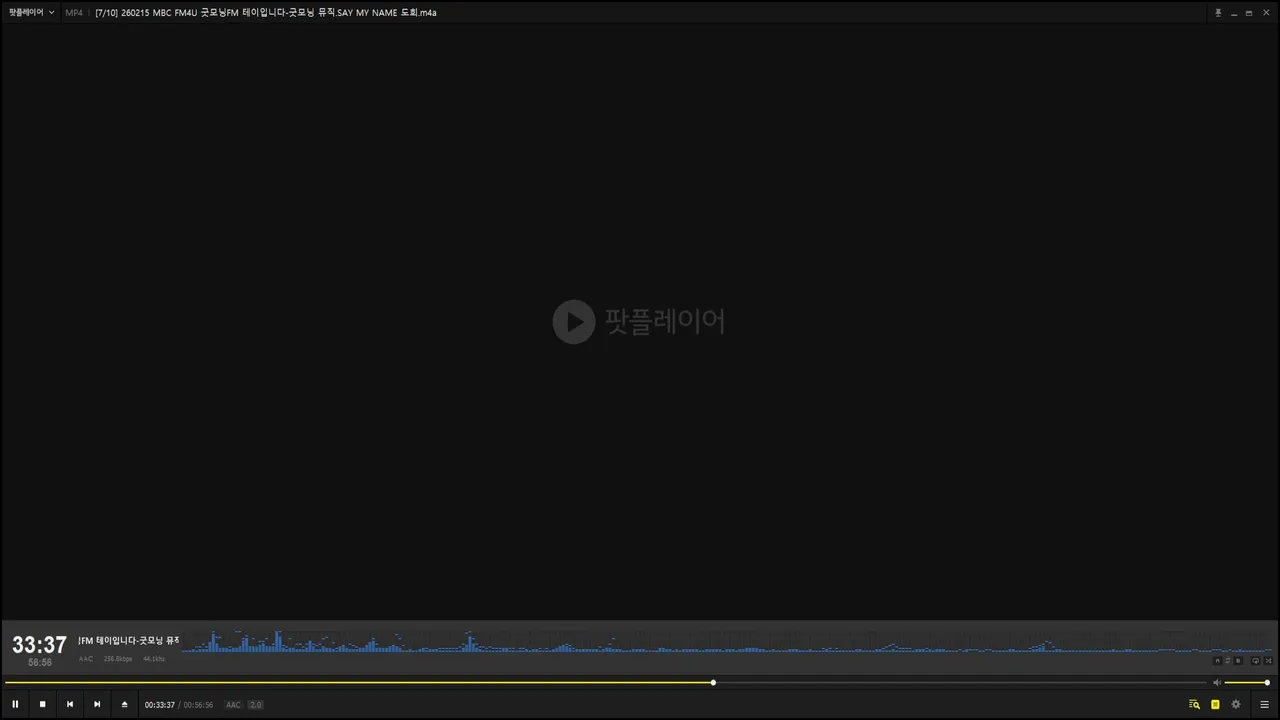1280x720 pixels.
Task: Click the 256.8kbps bitrate label
Action: (x=118, y=659)
